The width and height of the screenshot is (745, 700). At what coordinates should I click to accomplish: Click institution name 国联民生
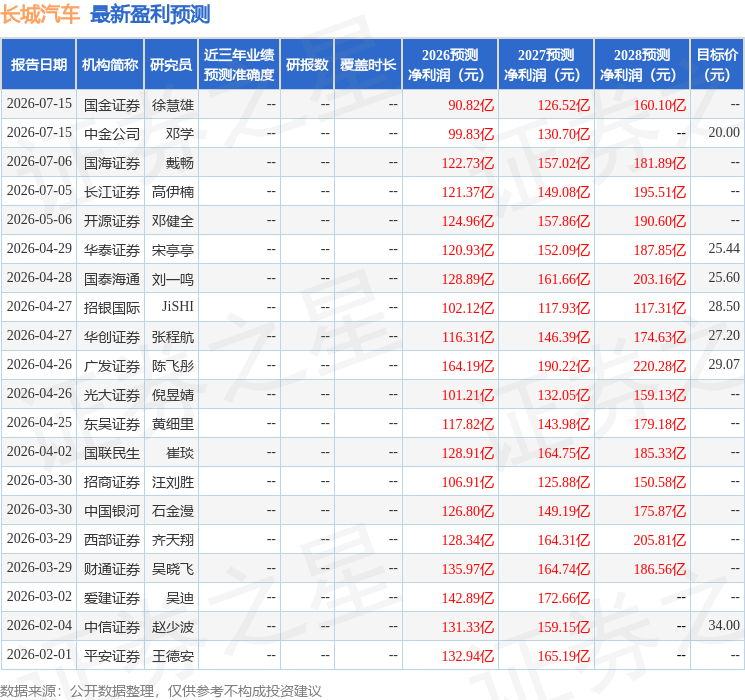[112, 453]
